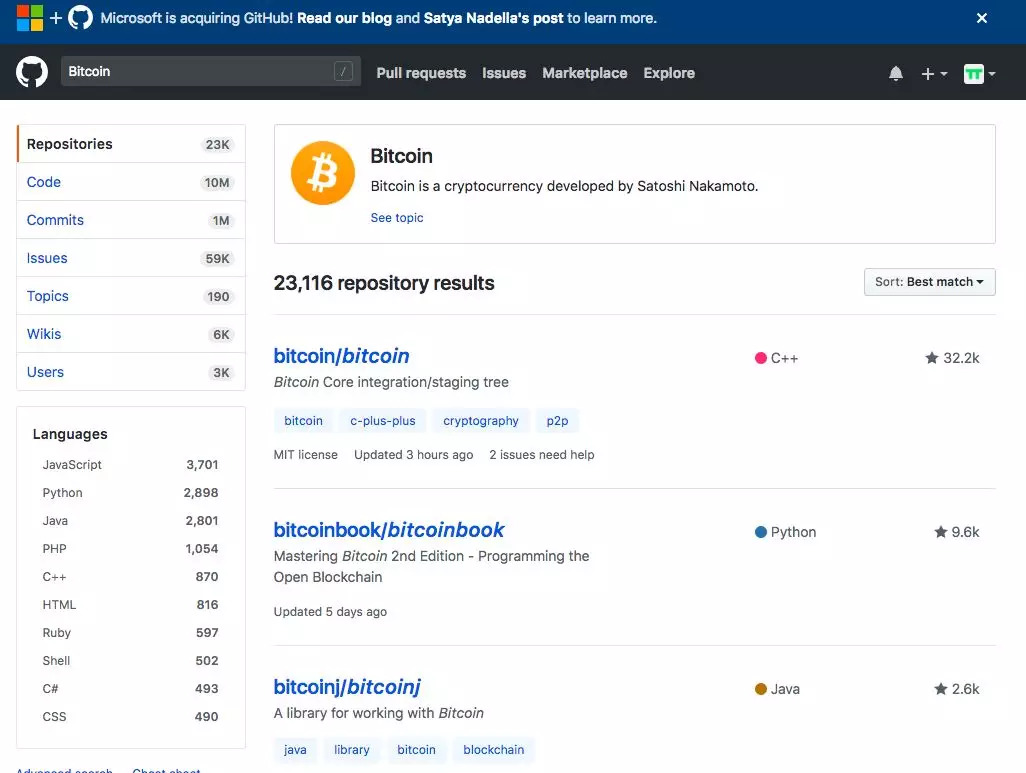
Task: Click 'bitcoin' tag under bitcoin/bitcoin
Action: pos(304,421)
